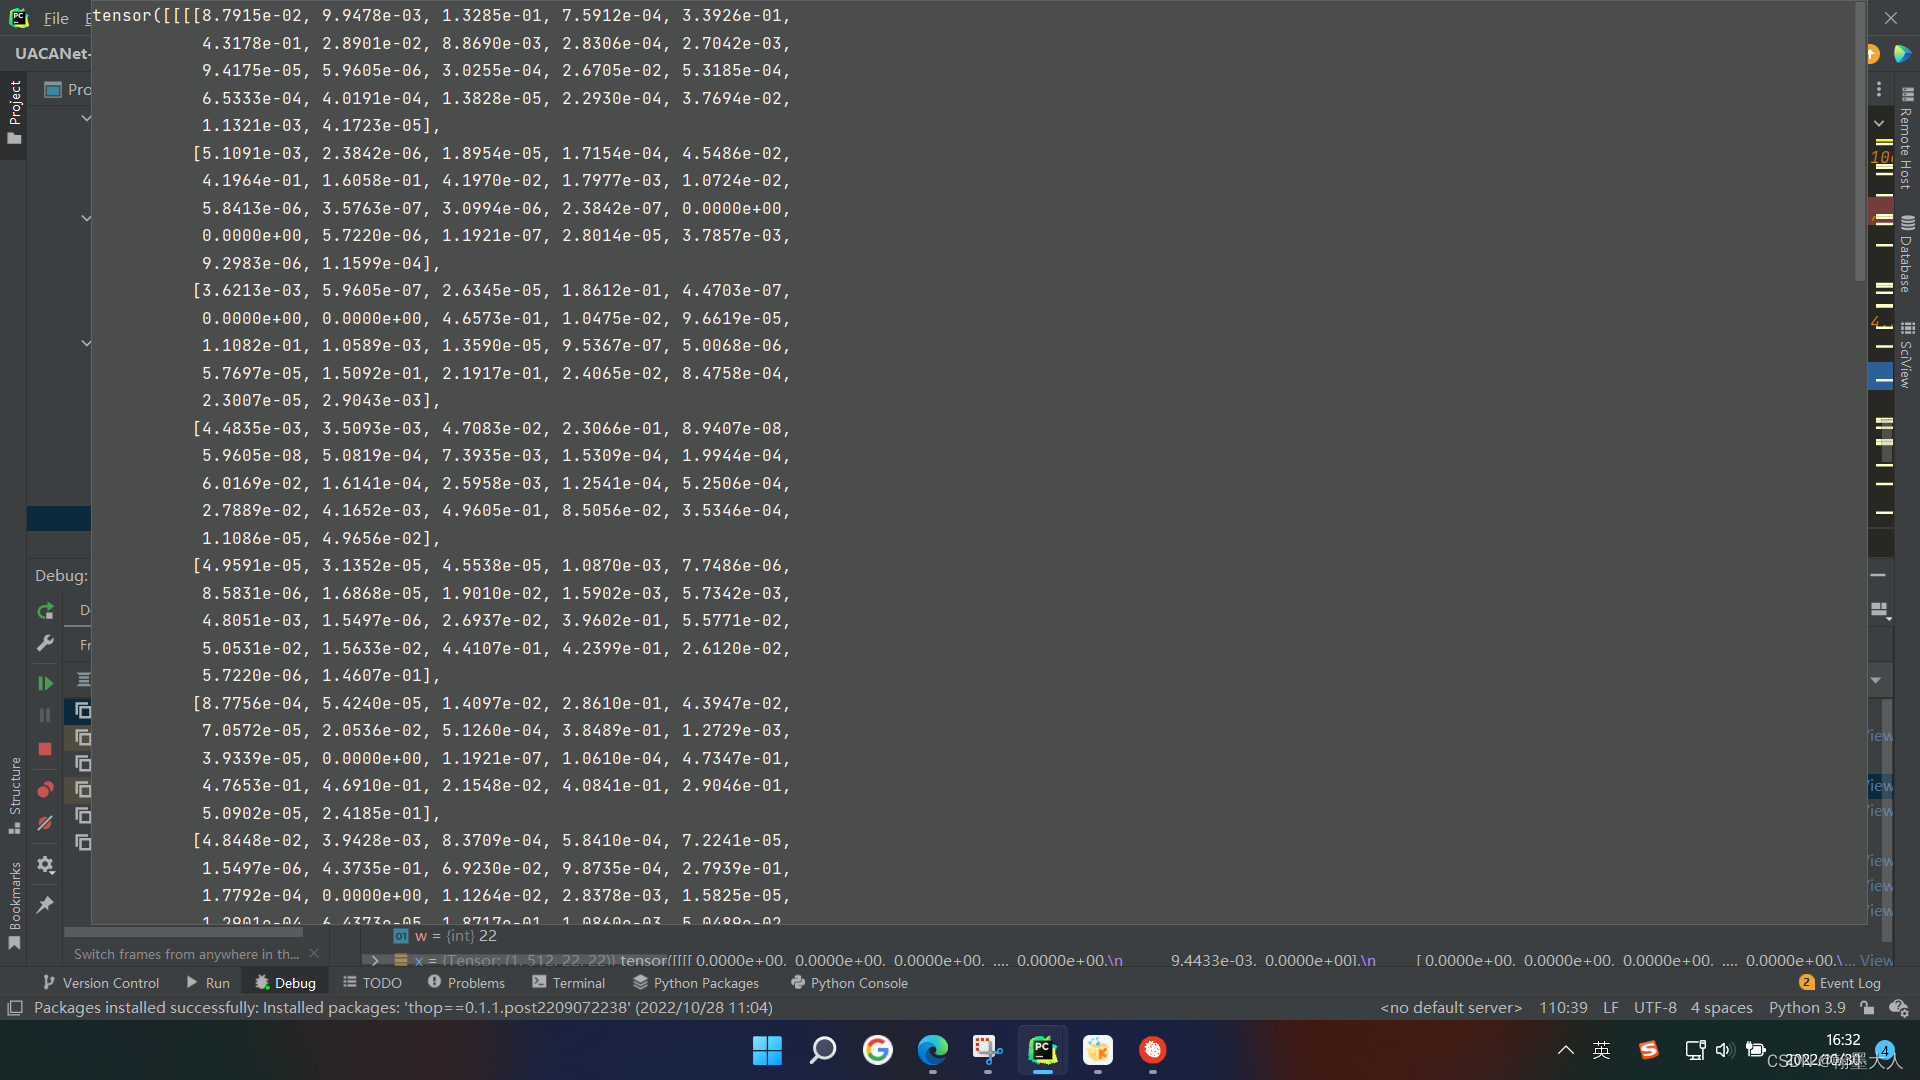Click the editor vertical kebab menu
This screenshot has height=1080, width=1920.
(x=1879, y=89)
